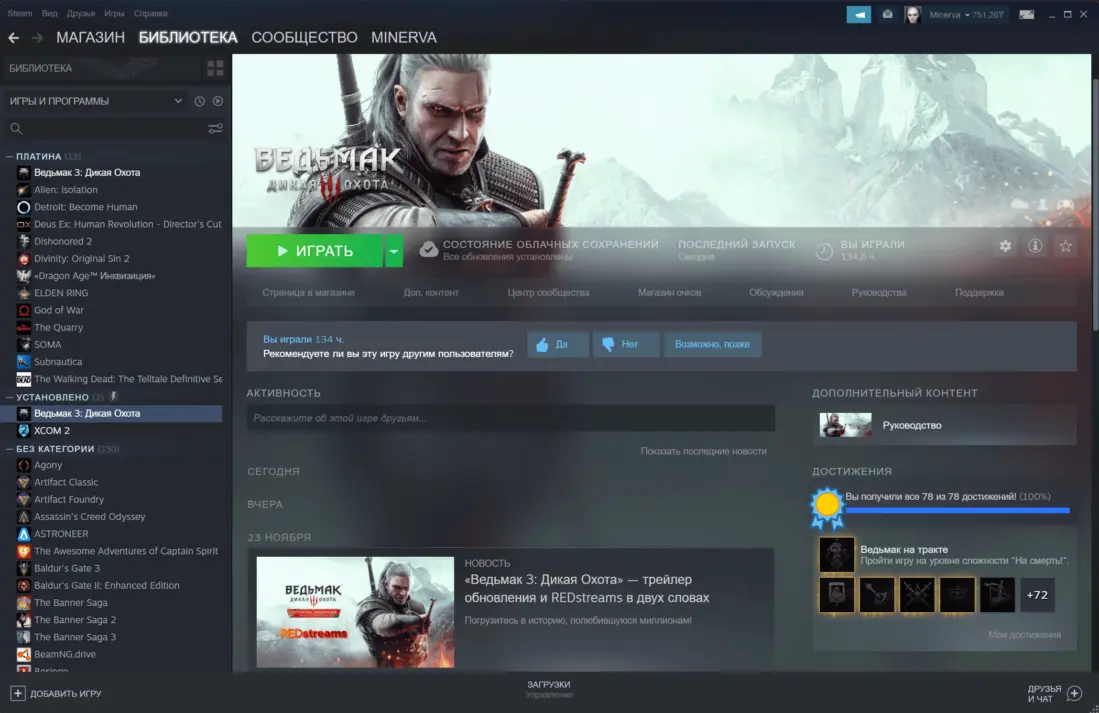Switch library to grid view icon

click(215, 68)
